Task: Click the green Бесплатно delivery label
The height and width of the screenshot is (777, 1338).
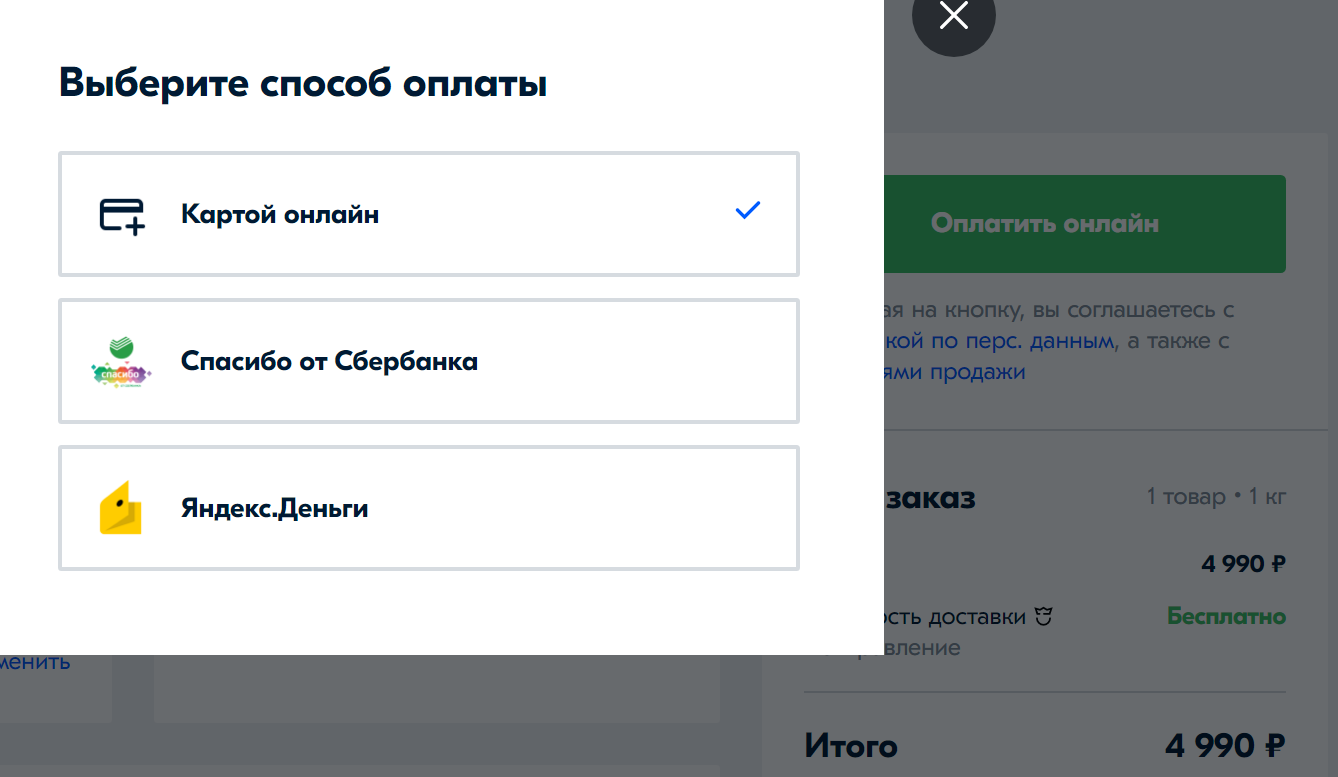Action: point(1226,616)
